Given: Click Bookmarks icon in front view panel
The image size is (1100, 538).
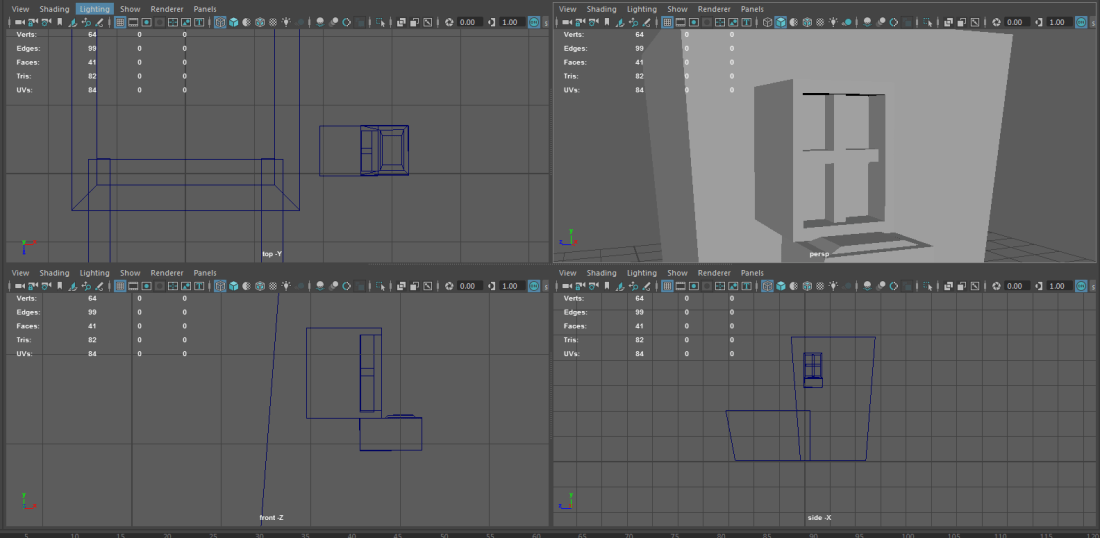Looking at the screenshot, I should (60, 286).
